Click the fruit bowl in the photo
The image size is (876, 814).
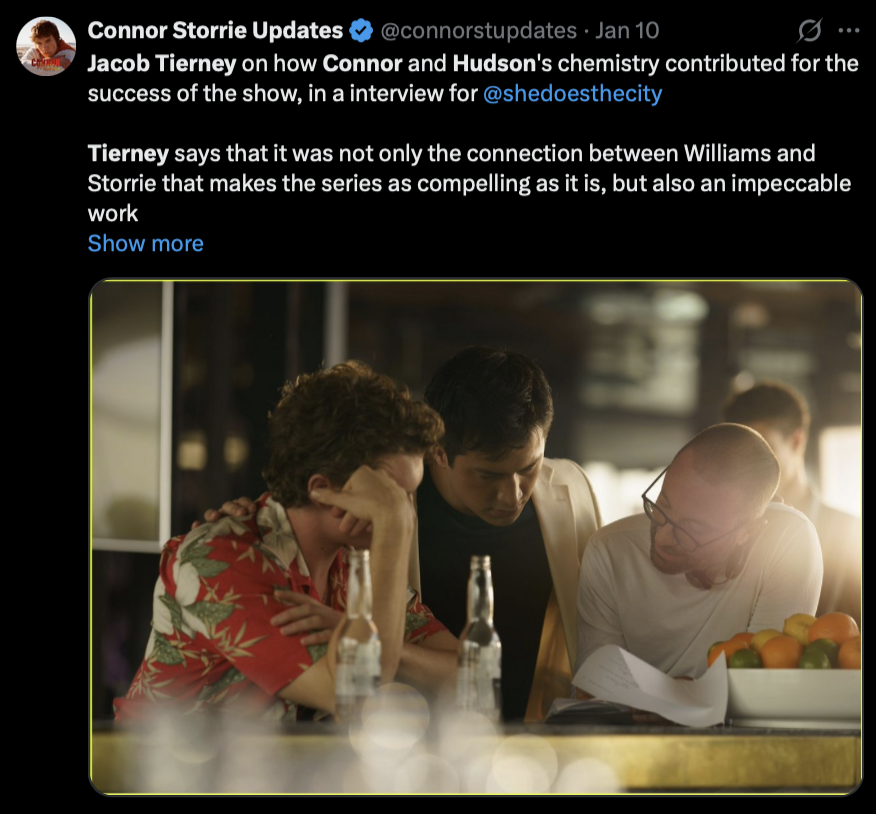(x=788, y=668)
